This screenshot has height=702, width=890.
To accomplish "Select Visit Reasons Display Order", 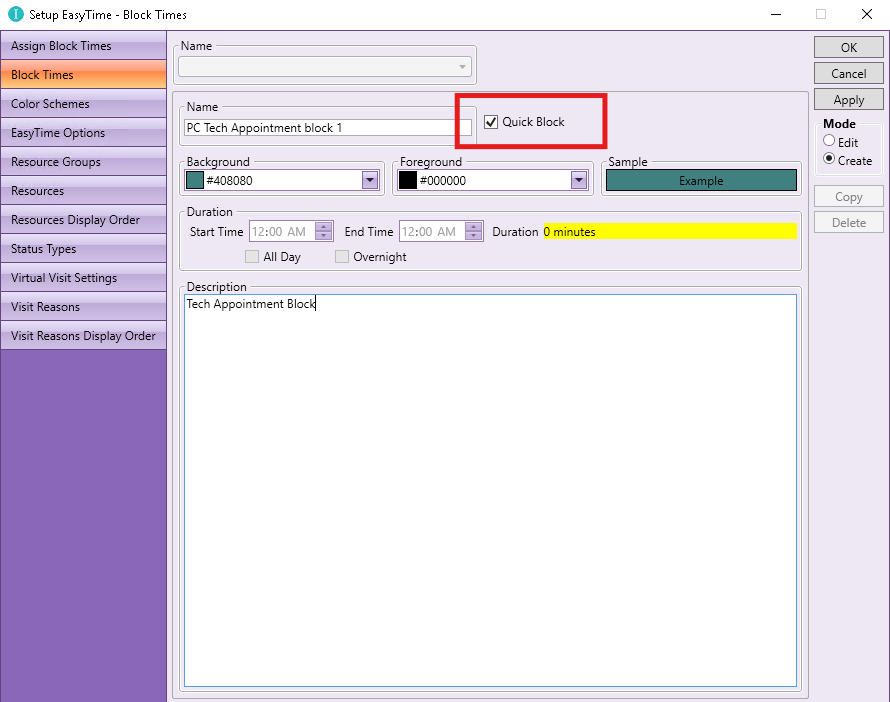I will click(83, 336).
